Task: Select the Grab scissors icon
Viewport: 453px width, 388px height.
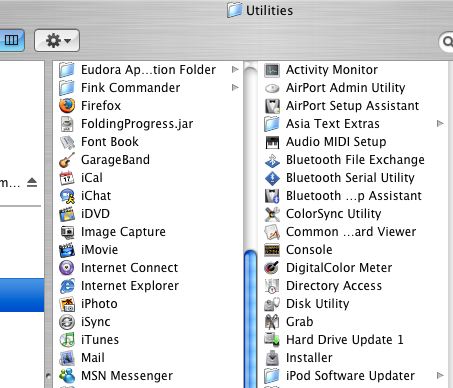Action: pyautogui.click(x=272, y=322)
